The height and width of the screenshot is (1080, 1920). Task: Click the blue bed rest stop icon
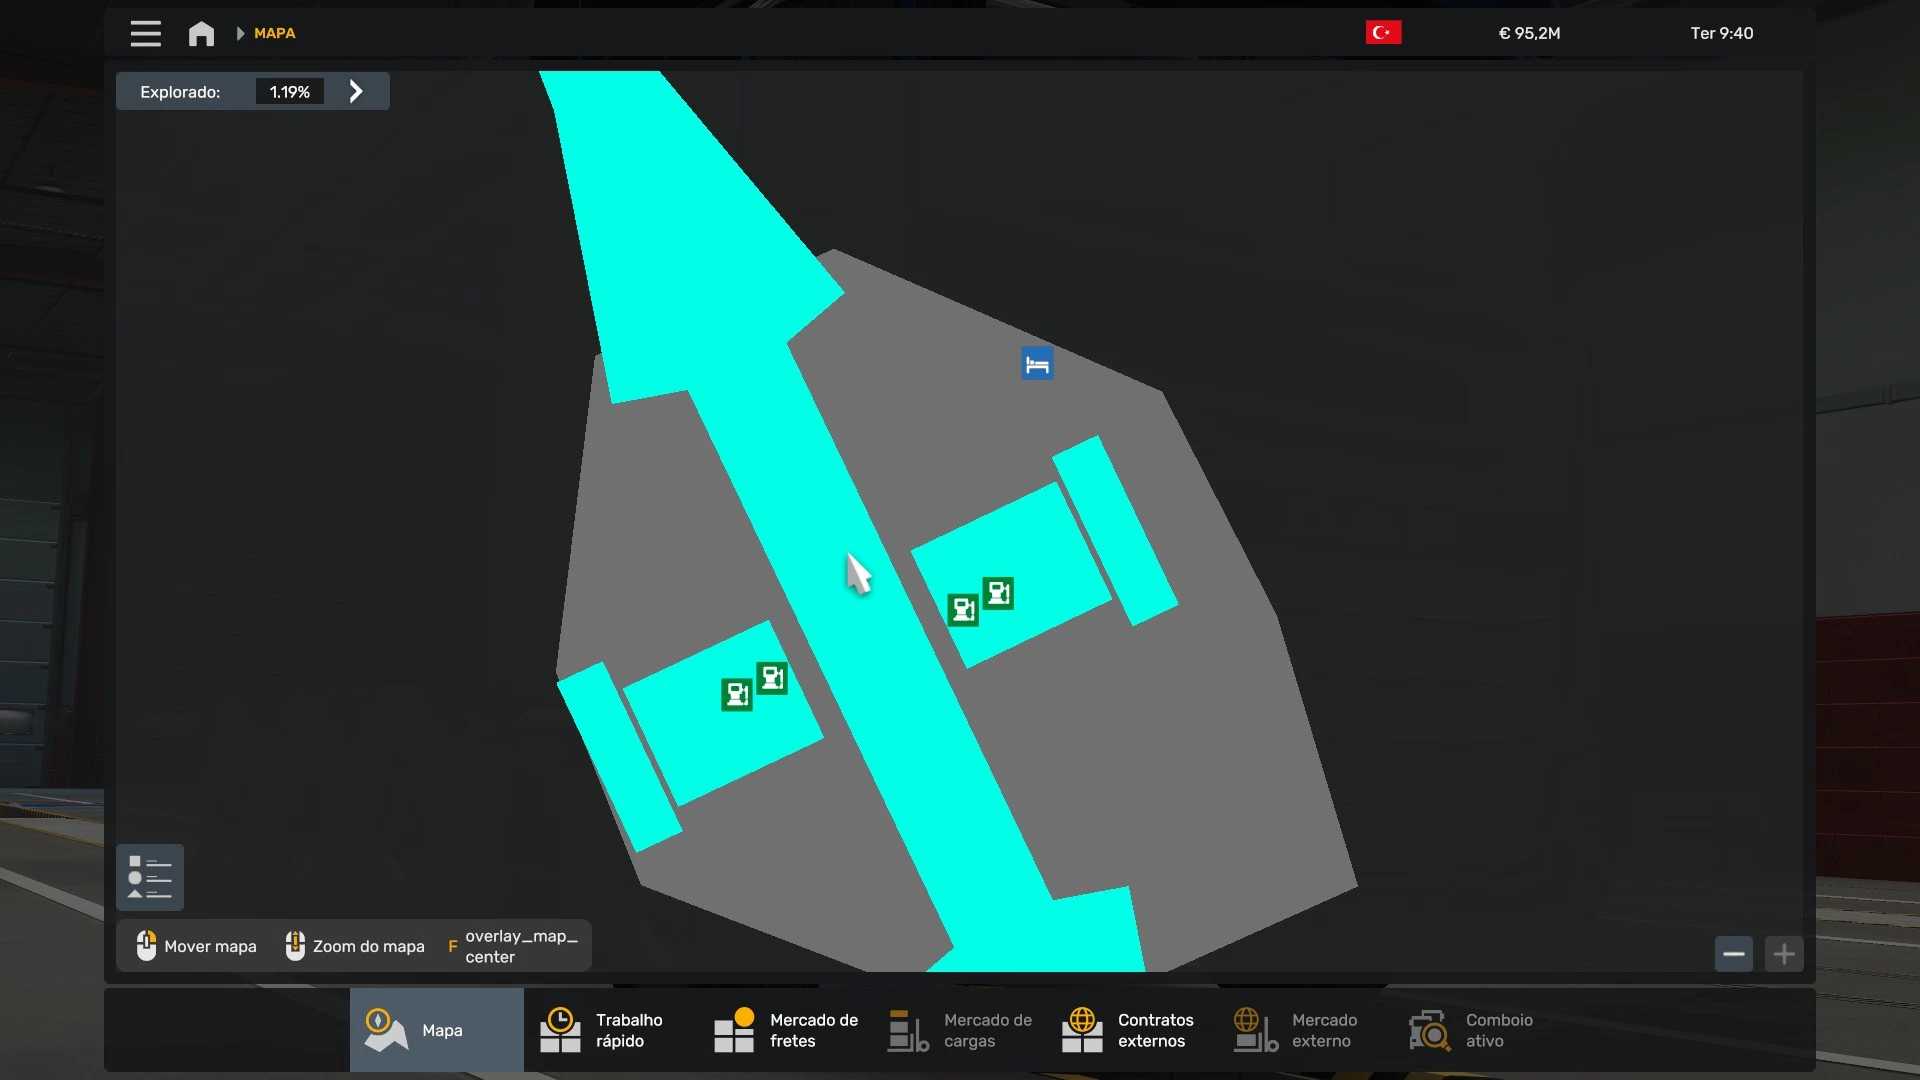(x=1037, y=364)
